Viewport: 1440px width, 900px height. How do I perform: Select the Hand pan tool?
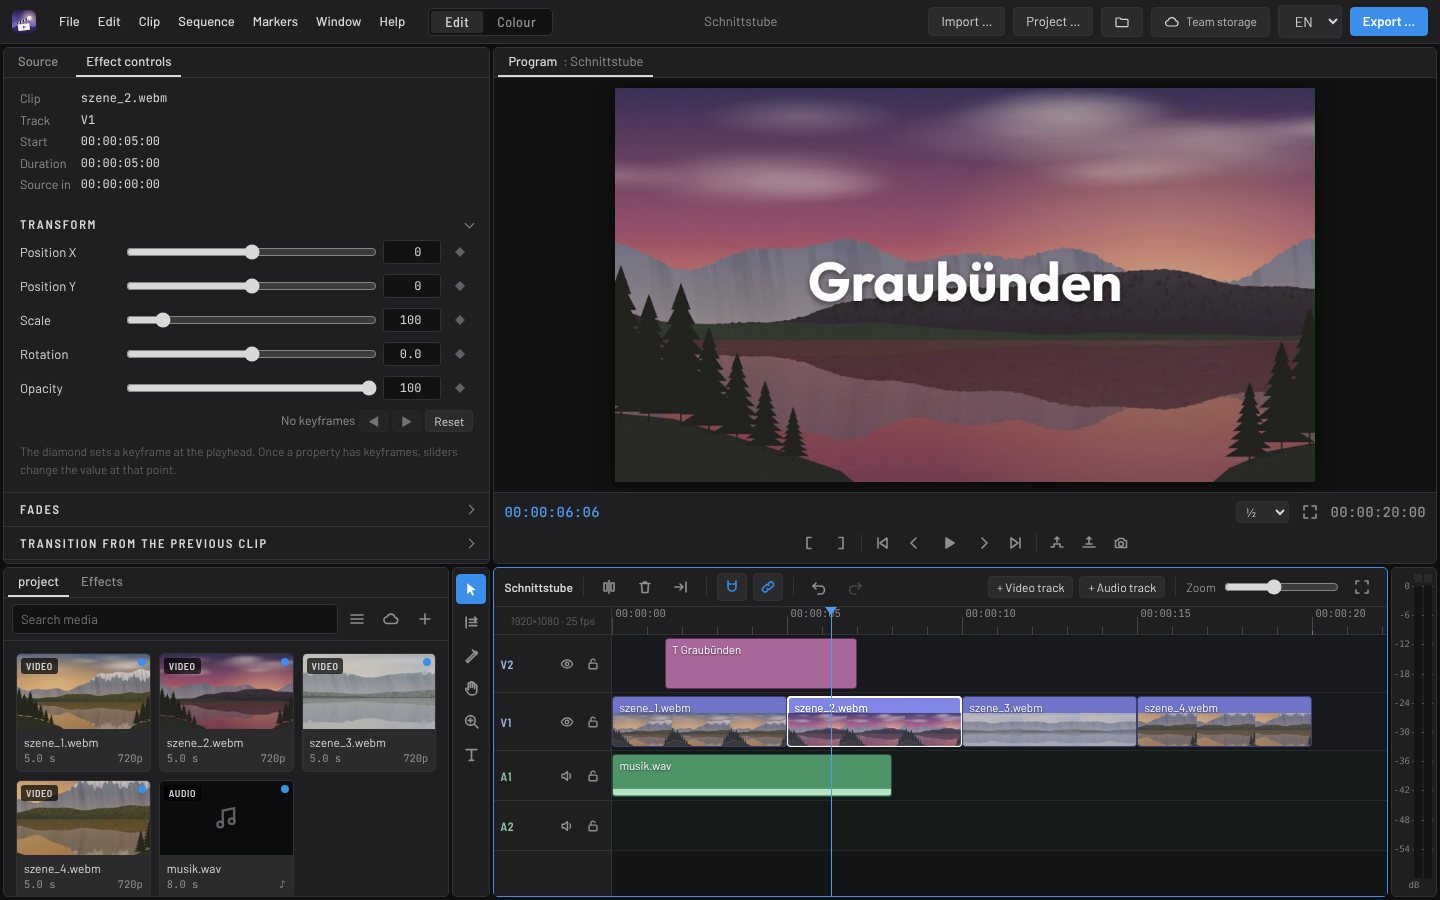tap(471, 689)
